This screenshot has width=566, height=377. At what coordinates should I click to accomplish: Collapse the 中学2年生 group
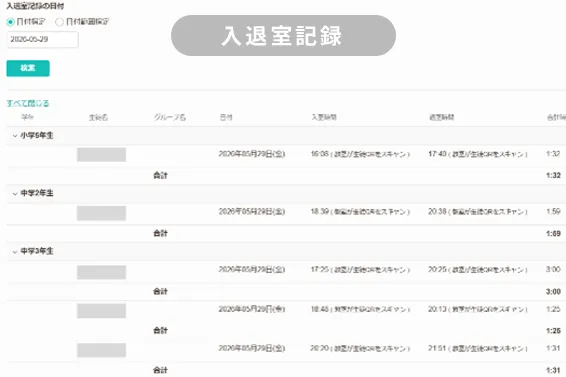[x=15, y=194]
